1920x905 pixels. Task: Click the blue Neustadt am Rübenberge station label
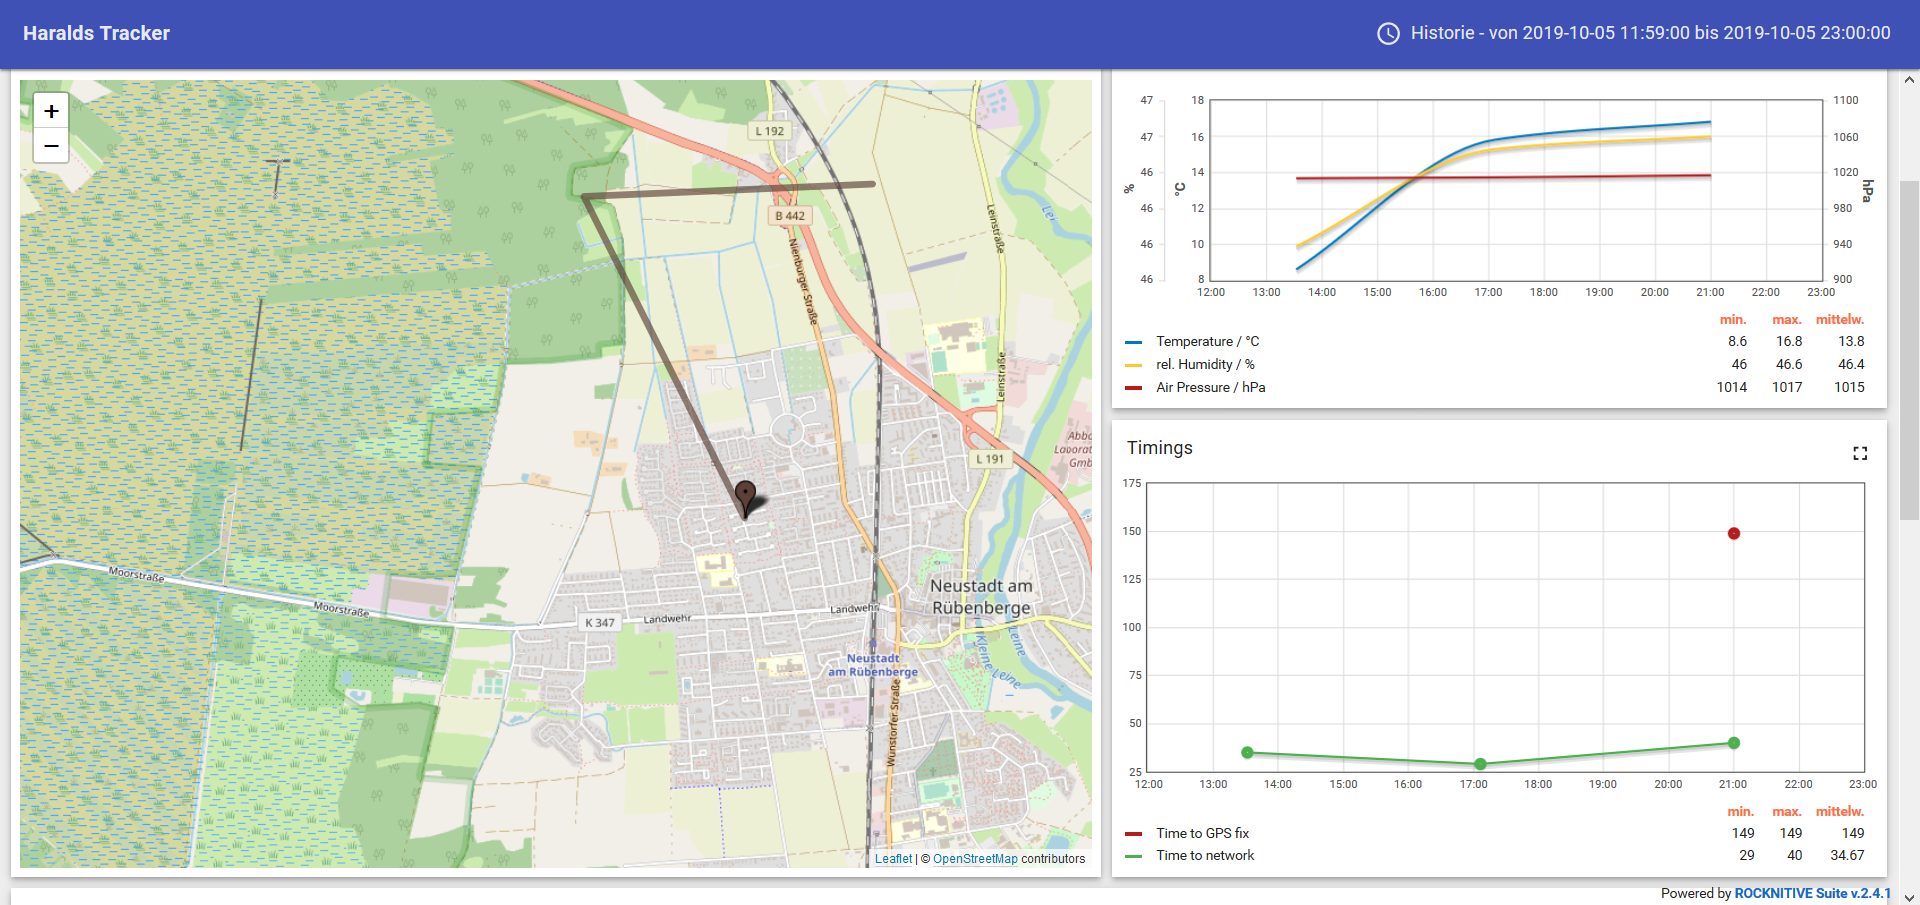(x=872, y=665)
